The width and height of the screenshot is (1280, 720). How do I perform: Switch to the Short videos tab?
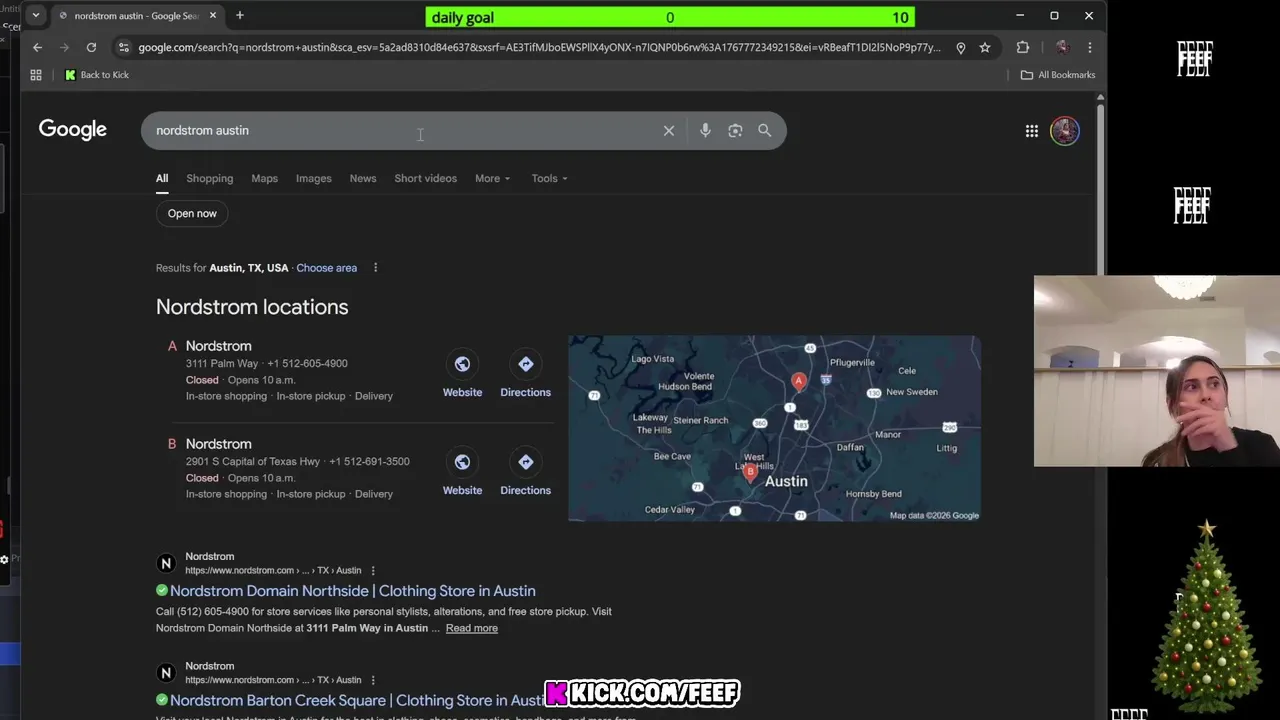(x=426, y=179)
